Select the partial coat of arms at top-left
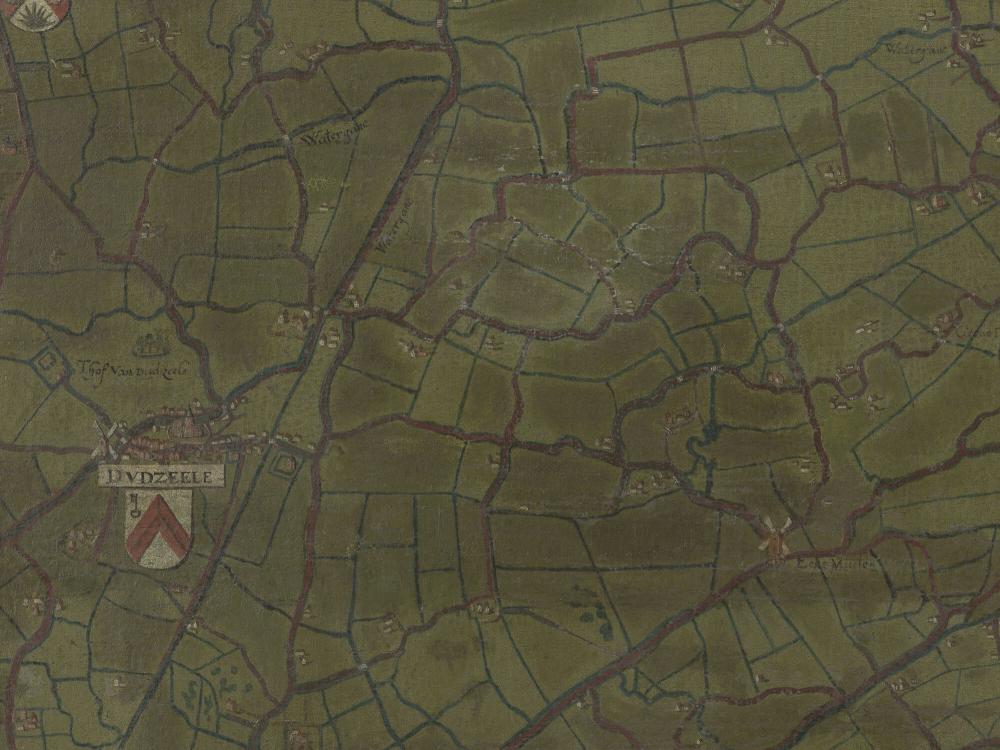 pyautogui.click(x=37, y=14)
